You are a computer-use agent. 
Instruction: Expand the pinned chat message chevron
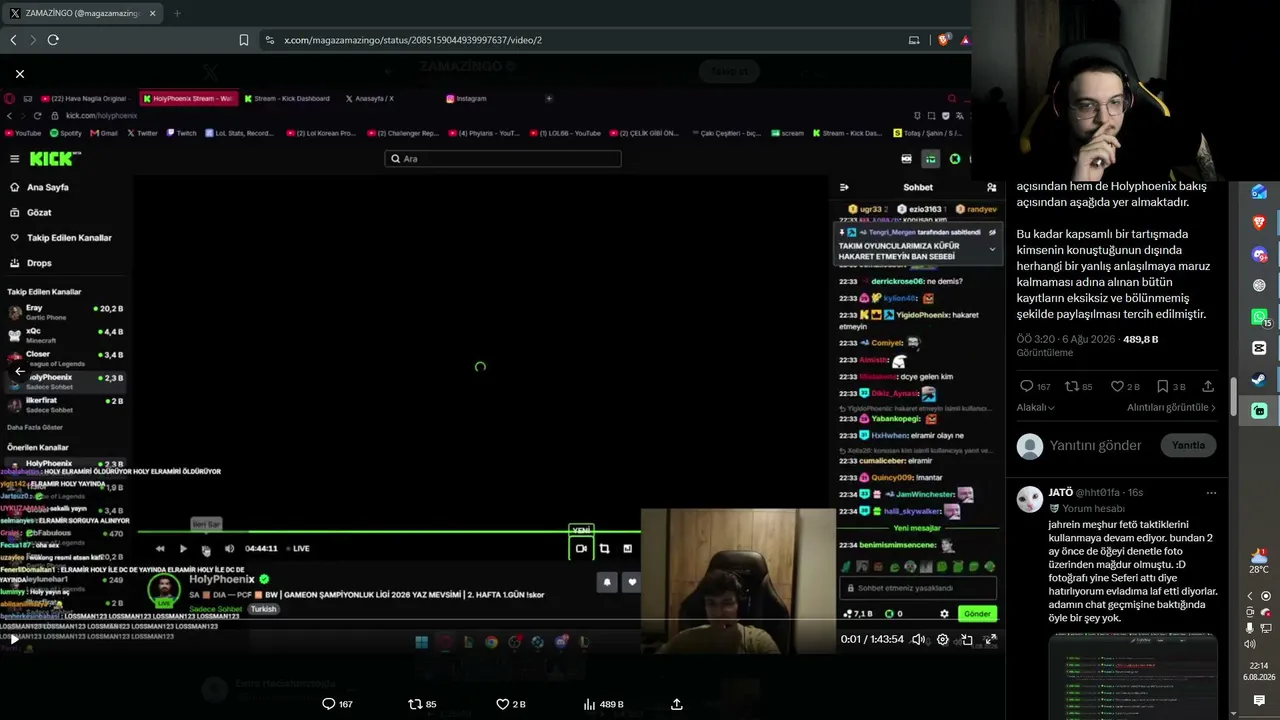pyautogui.click(x=992, y=249)
